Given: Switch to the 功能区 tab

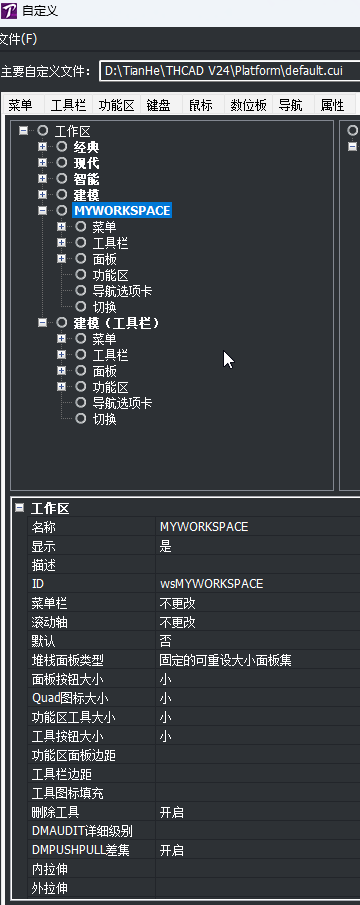Looking at the screenshot, I should pos(116,105).
